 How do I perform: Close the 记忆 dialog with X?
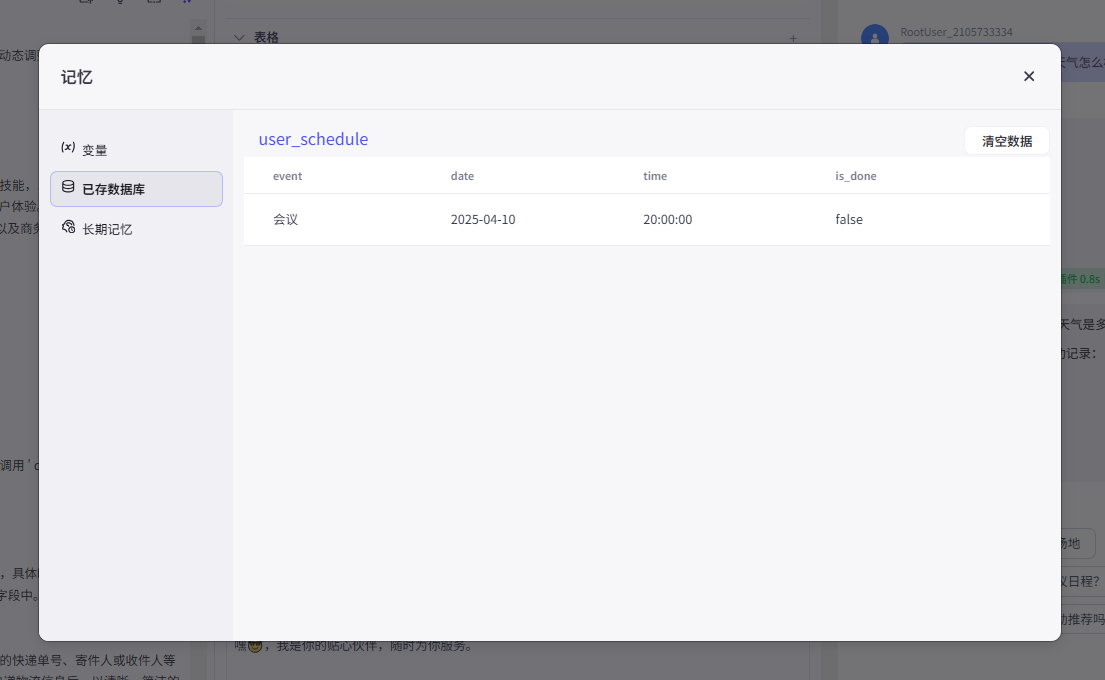click(x=1029, y=76)
